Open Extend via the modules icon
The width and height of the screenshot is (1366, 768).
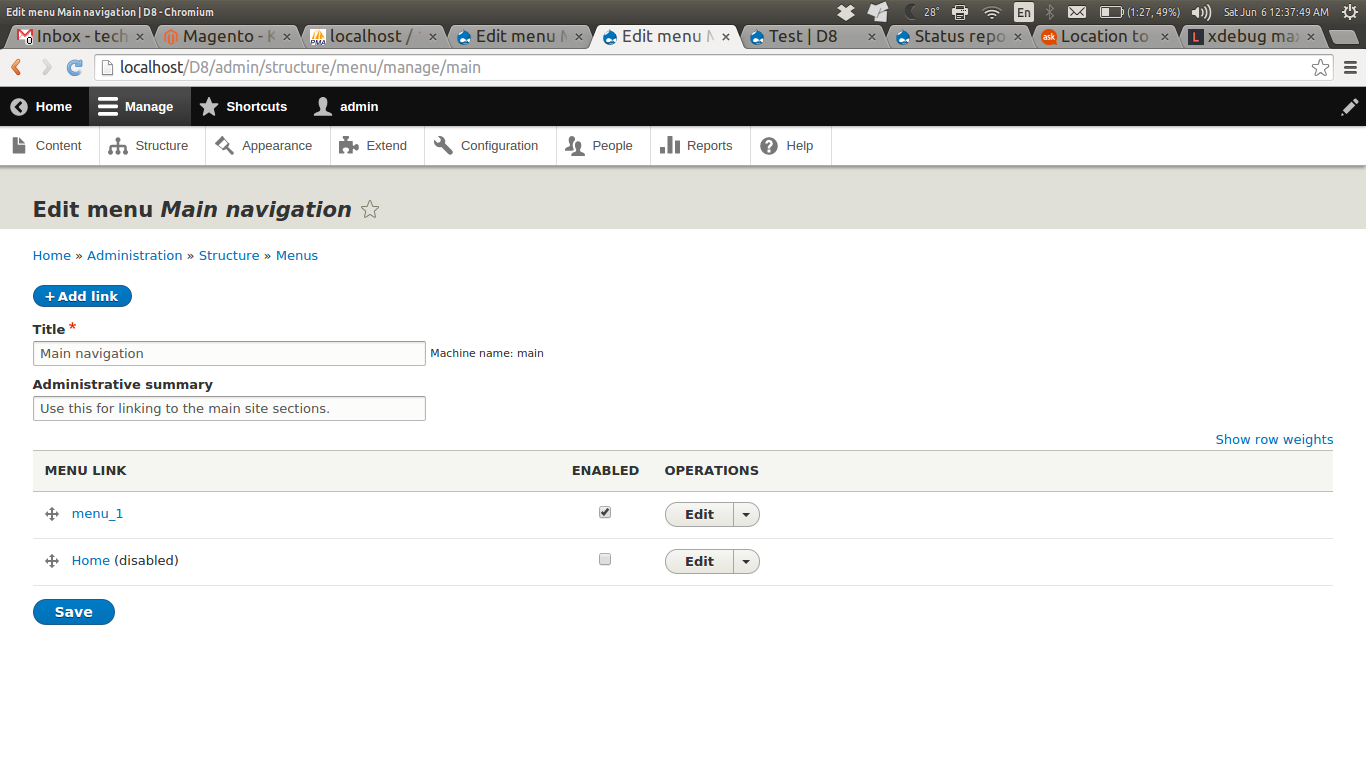point(348,145)
